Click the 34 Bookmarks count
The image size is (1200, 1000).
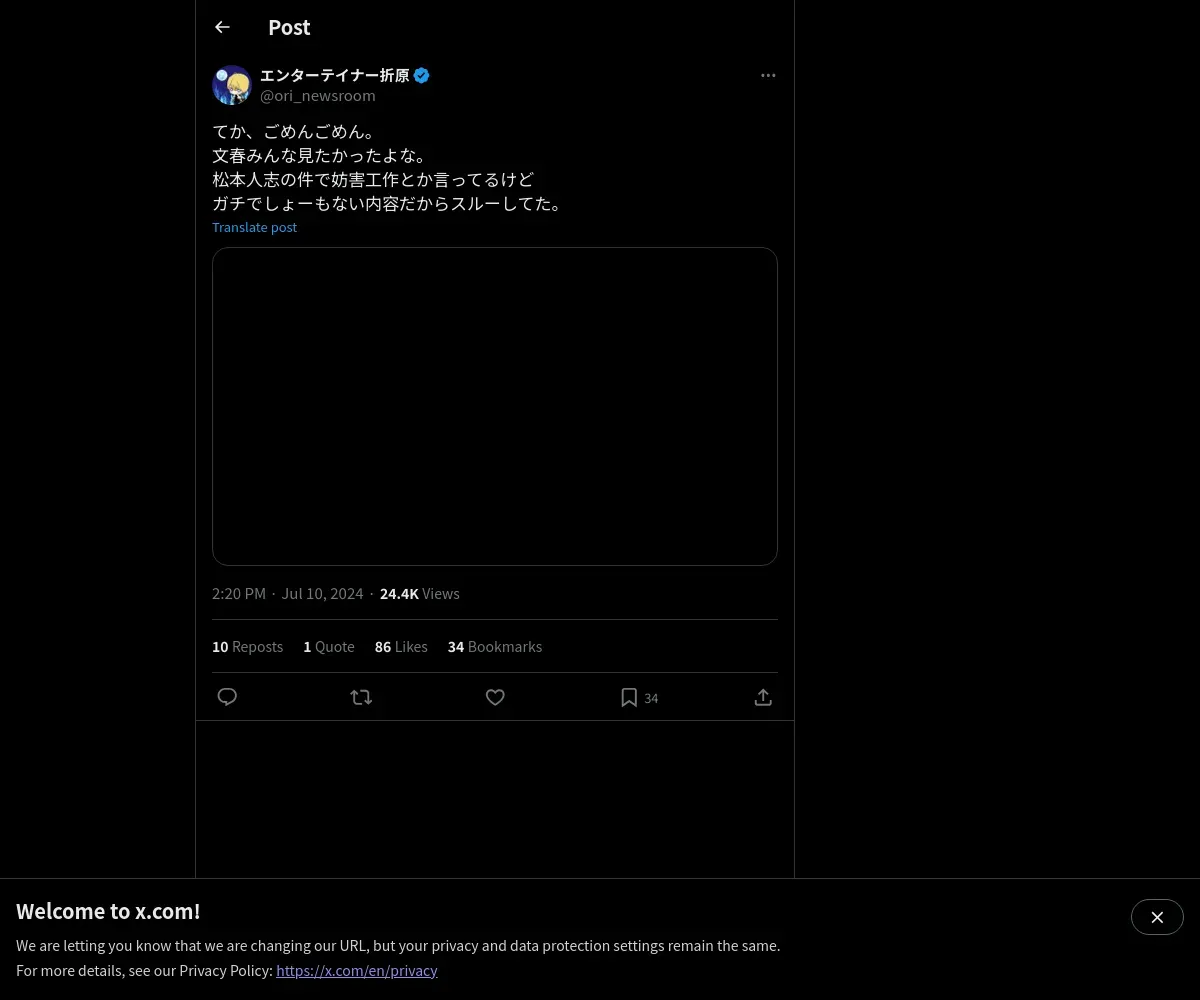(x=495, y=647)
